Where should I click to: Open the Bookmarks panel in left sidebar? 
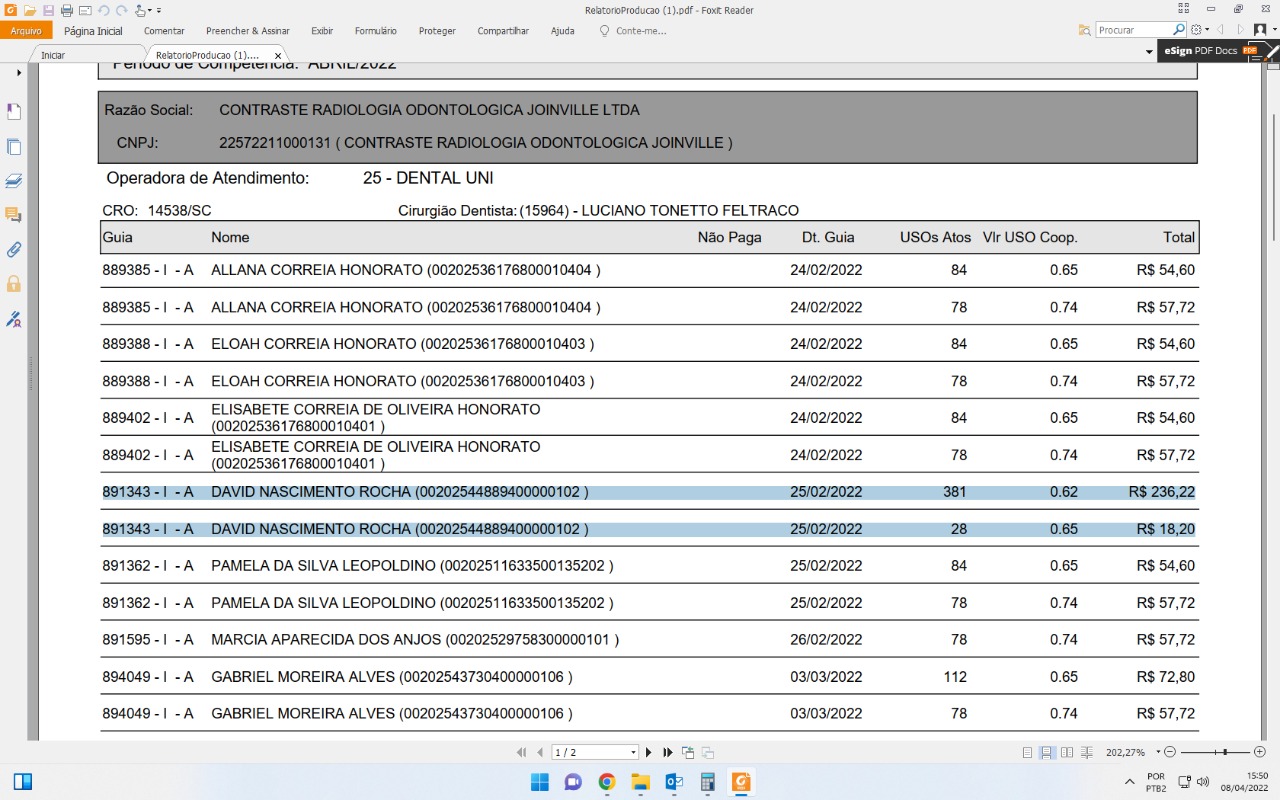tap(14, 112)
